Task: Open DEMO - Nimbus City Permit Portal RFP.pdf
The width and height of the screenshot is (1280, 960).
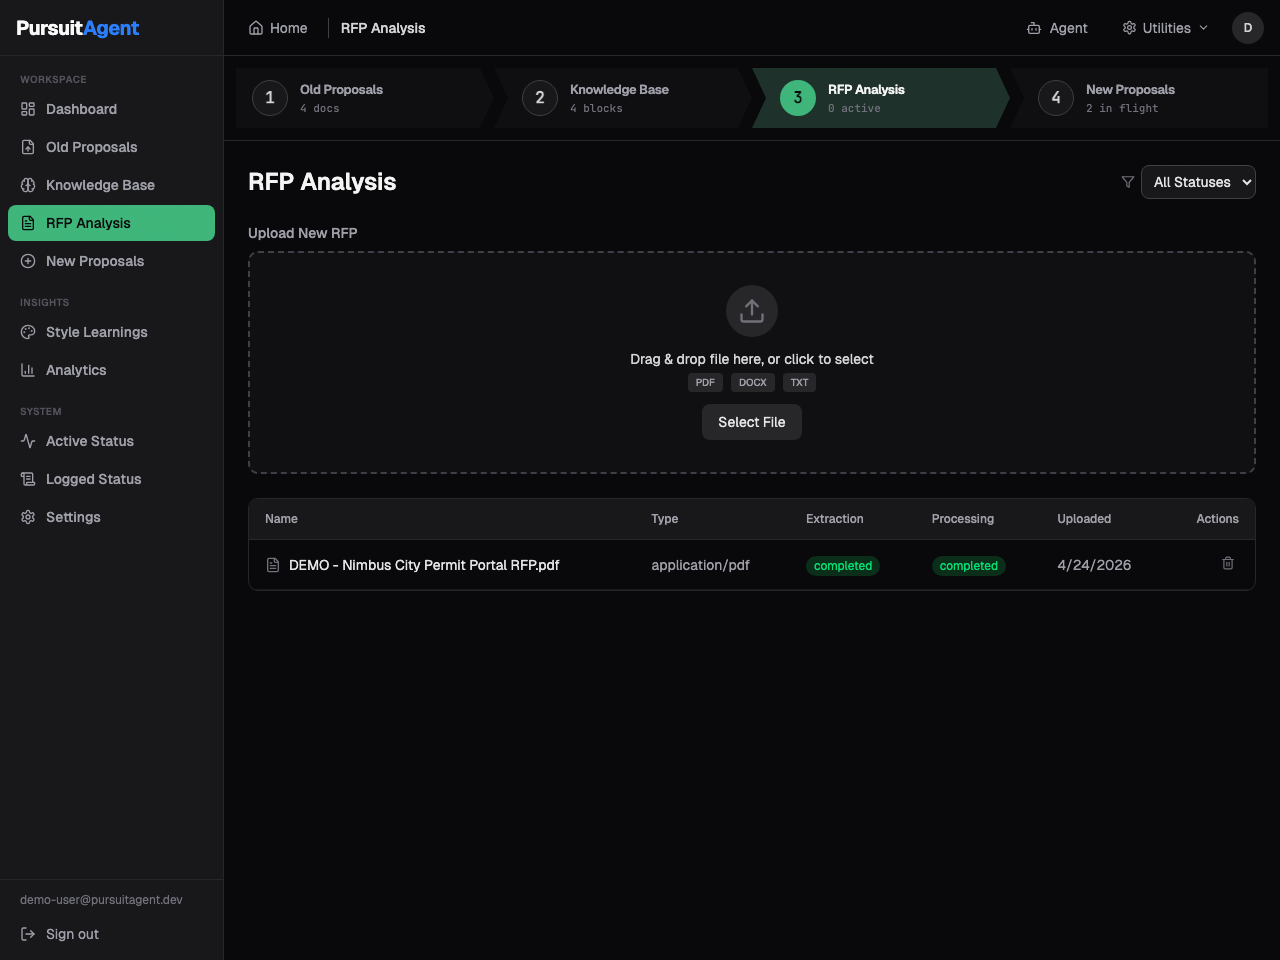Action: [x=424, y=565]
